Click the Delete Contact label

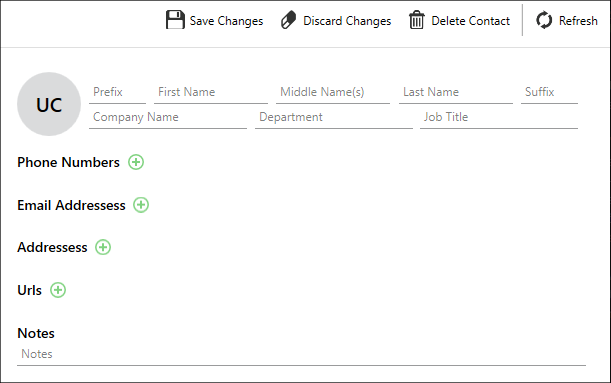point(470,21)
